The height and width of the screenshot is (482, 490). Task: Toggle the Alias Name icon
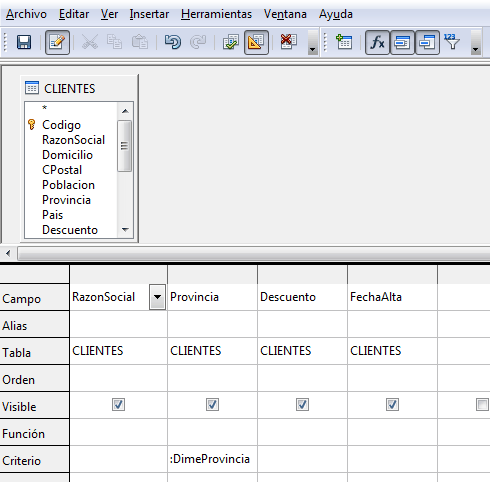point(427,42)
